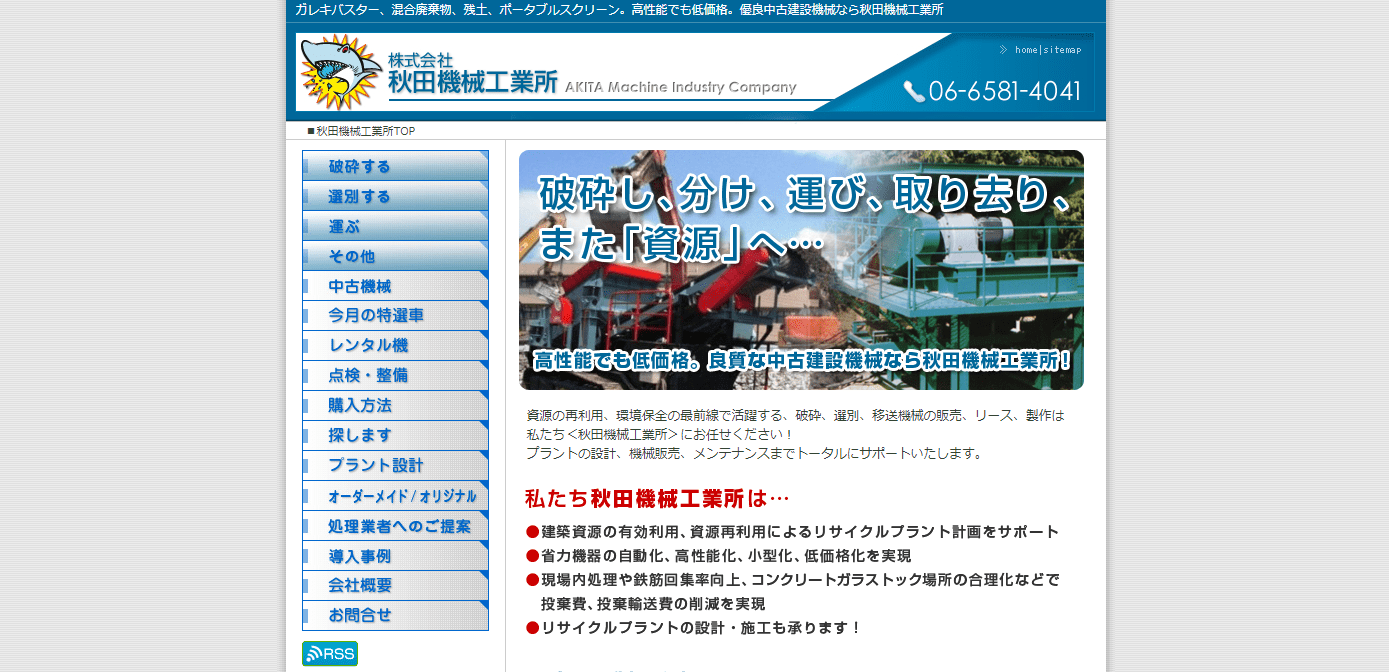Open the 破砕する menu item
Screen dimensions: 1389x672
click(395, 166)
